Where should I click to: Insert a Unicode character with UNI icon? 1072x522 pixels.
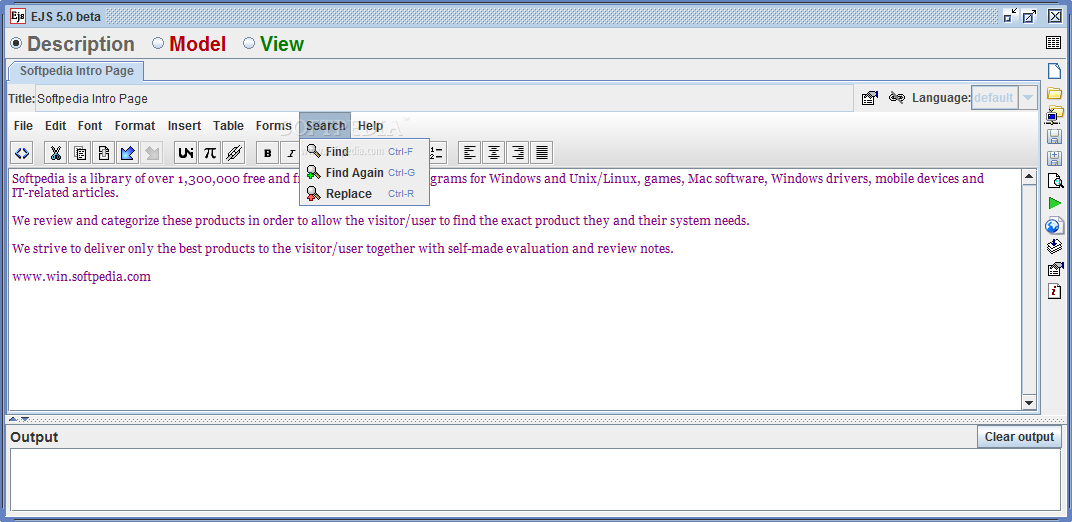(x=186, y=153)
